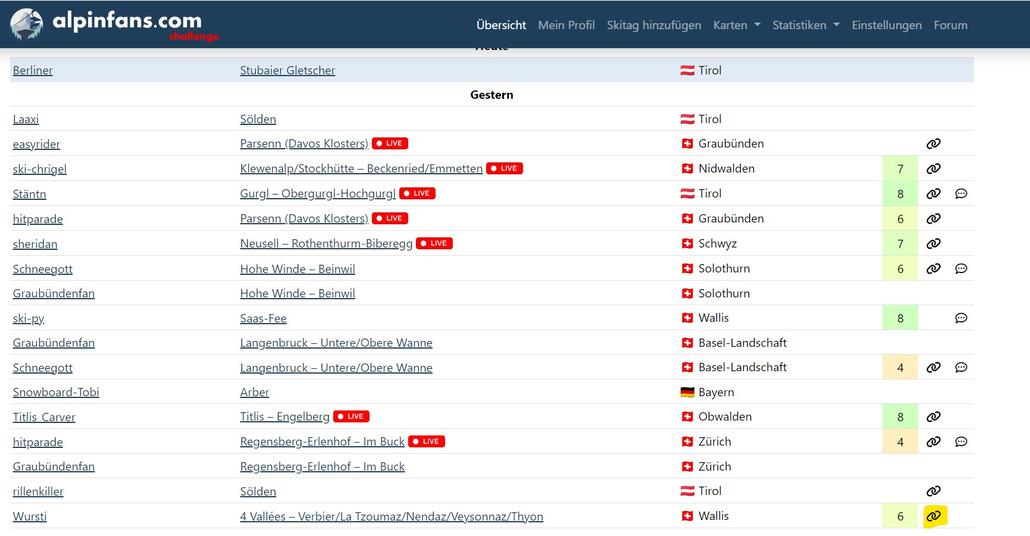Click LIVE badge beside Neusell – Rothenthurm-Biberegg
Screen dimensions: 1030x536
pyautogui.click(x=434, y=244)
